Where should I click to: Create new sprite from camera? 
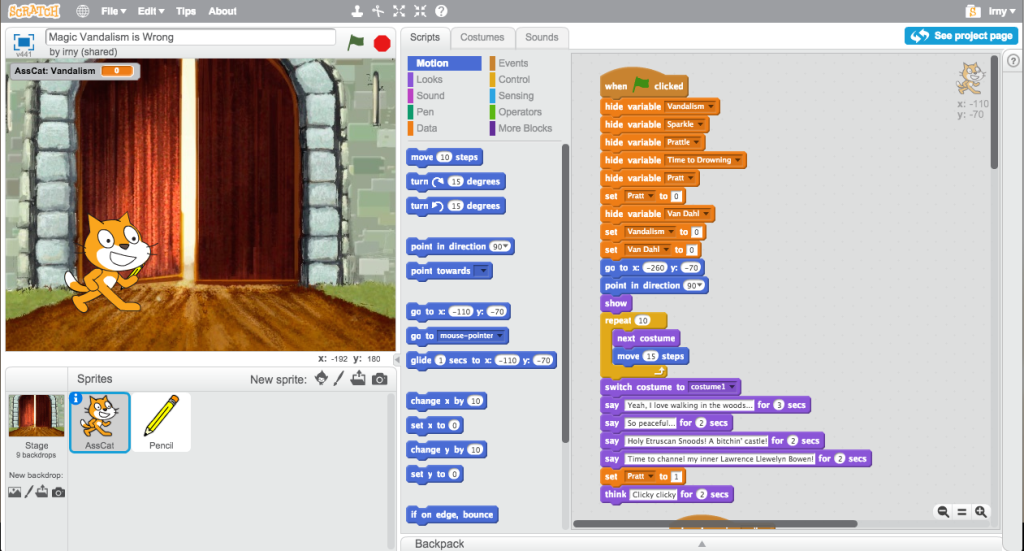379,379
